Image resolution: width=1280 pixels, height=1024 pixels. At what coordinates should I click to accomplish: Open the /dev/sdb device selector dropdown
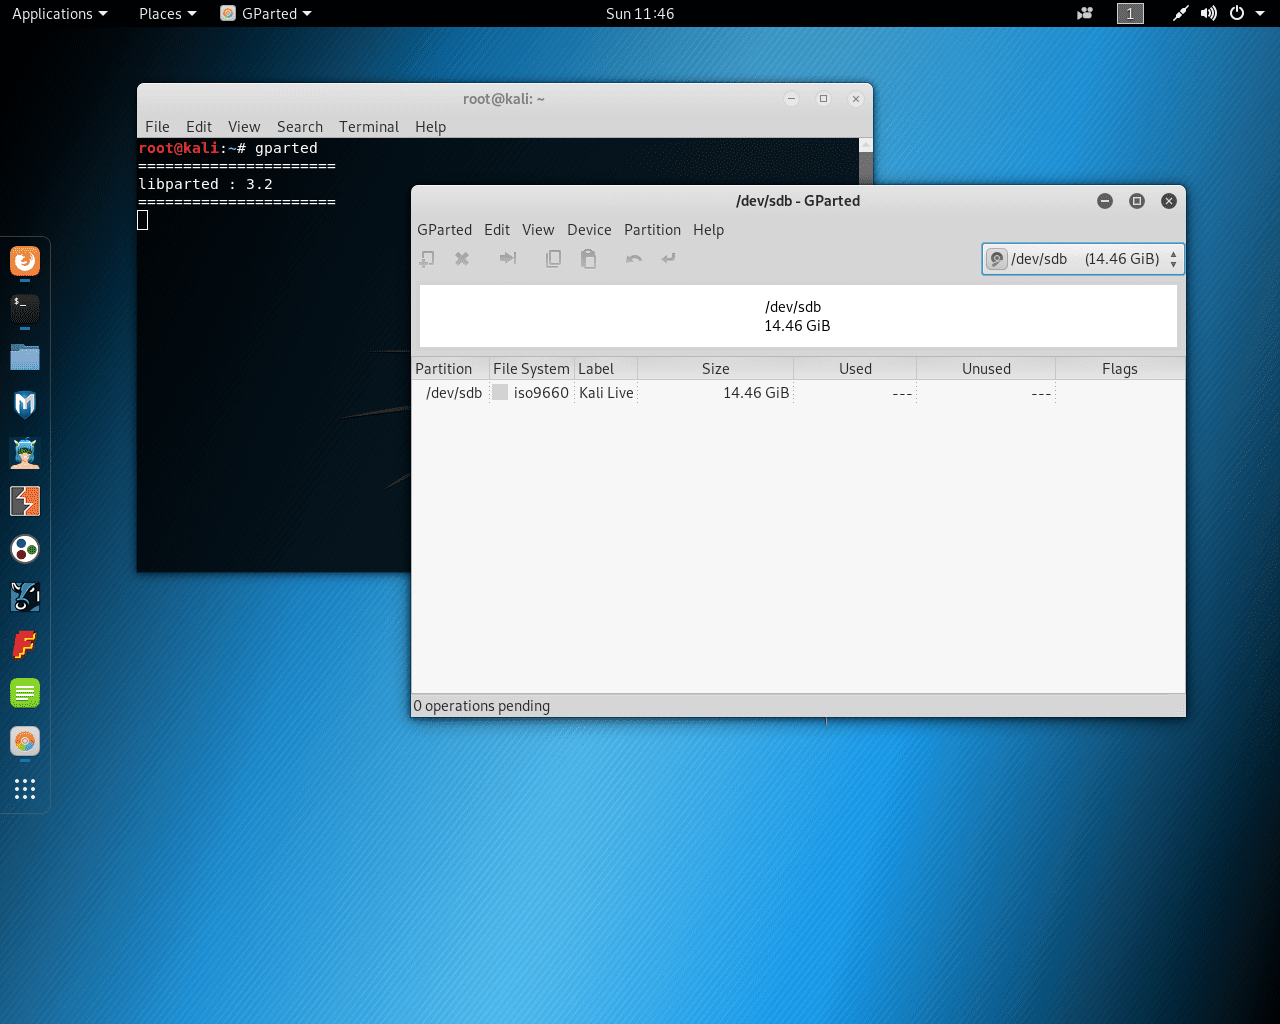pos(1082,259)
